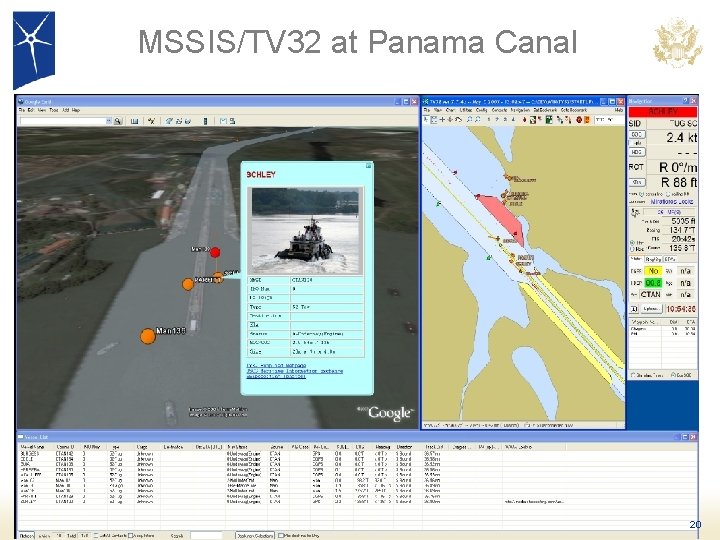The height and width of the screenshot is (540, 720).
Task: Click the email envelope icon in Google Earth toolbar
Action: pyautogui.click(x=223, y=121)
